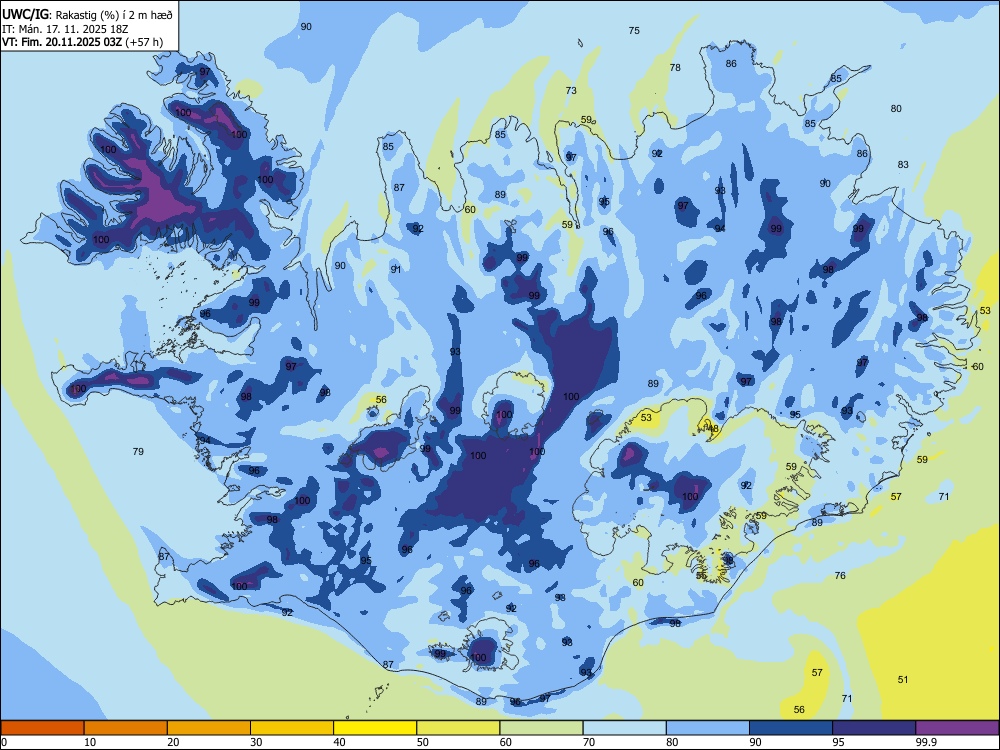Screen dimensions: 1000x750
Task: Click the bright yellow 40–50 legend swatch
Action: [375, 728]
